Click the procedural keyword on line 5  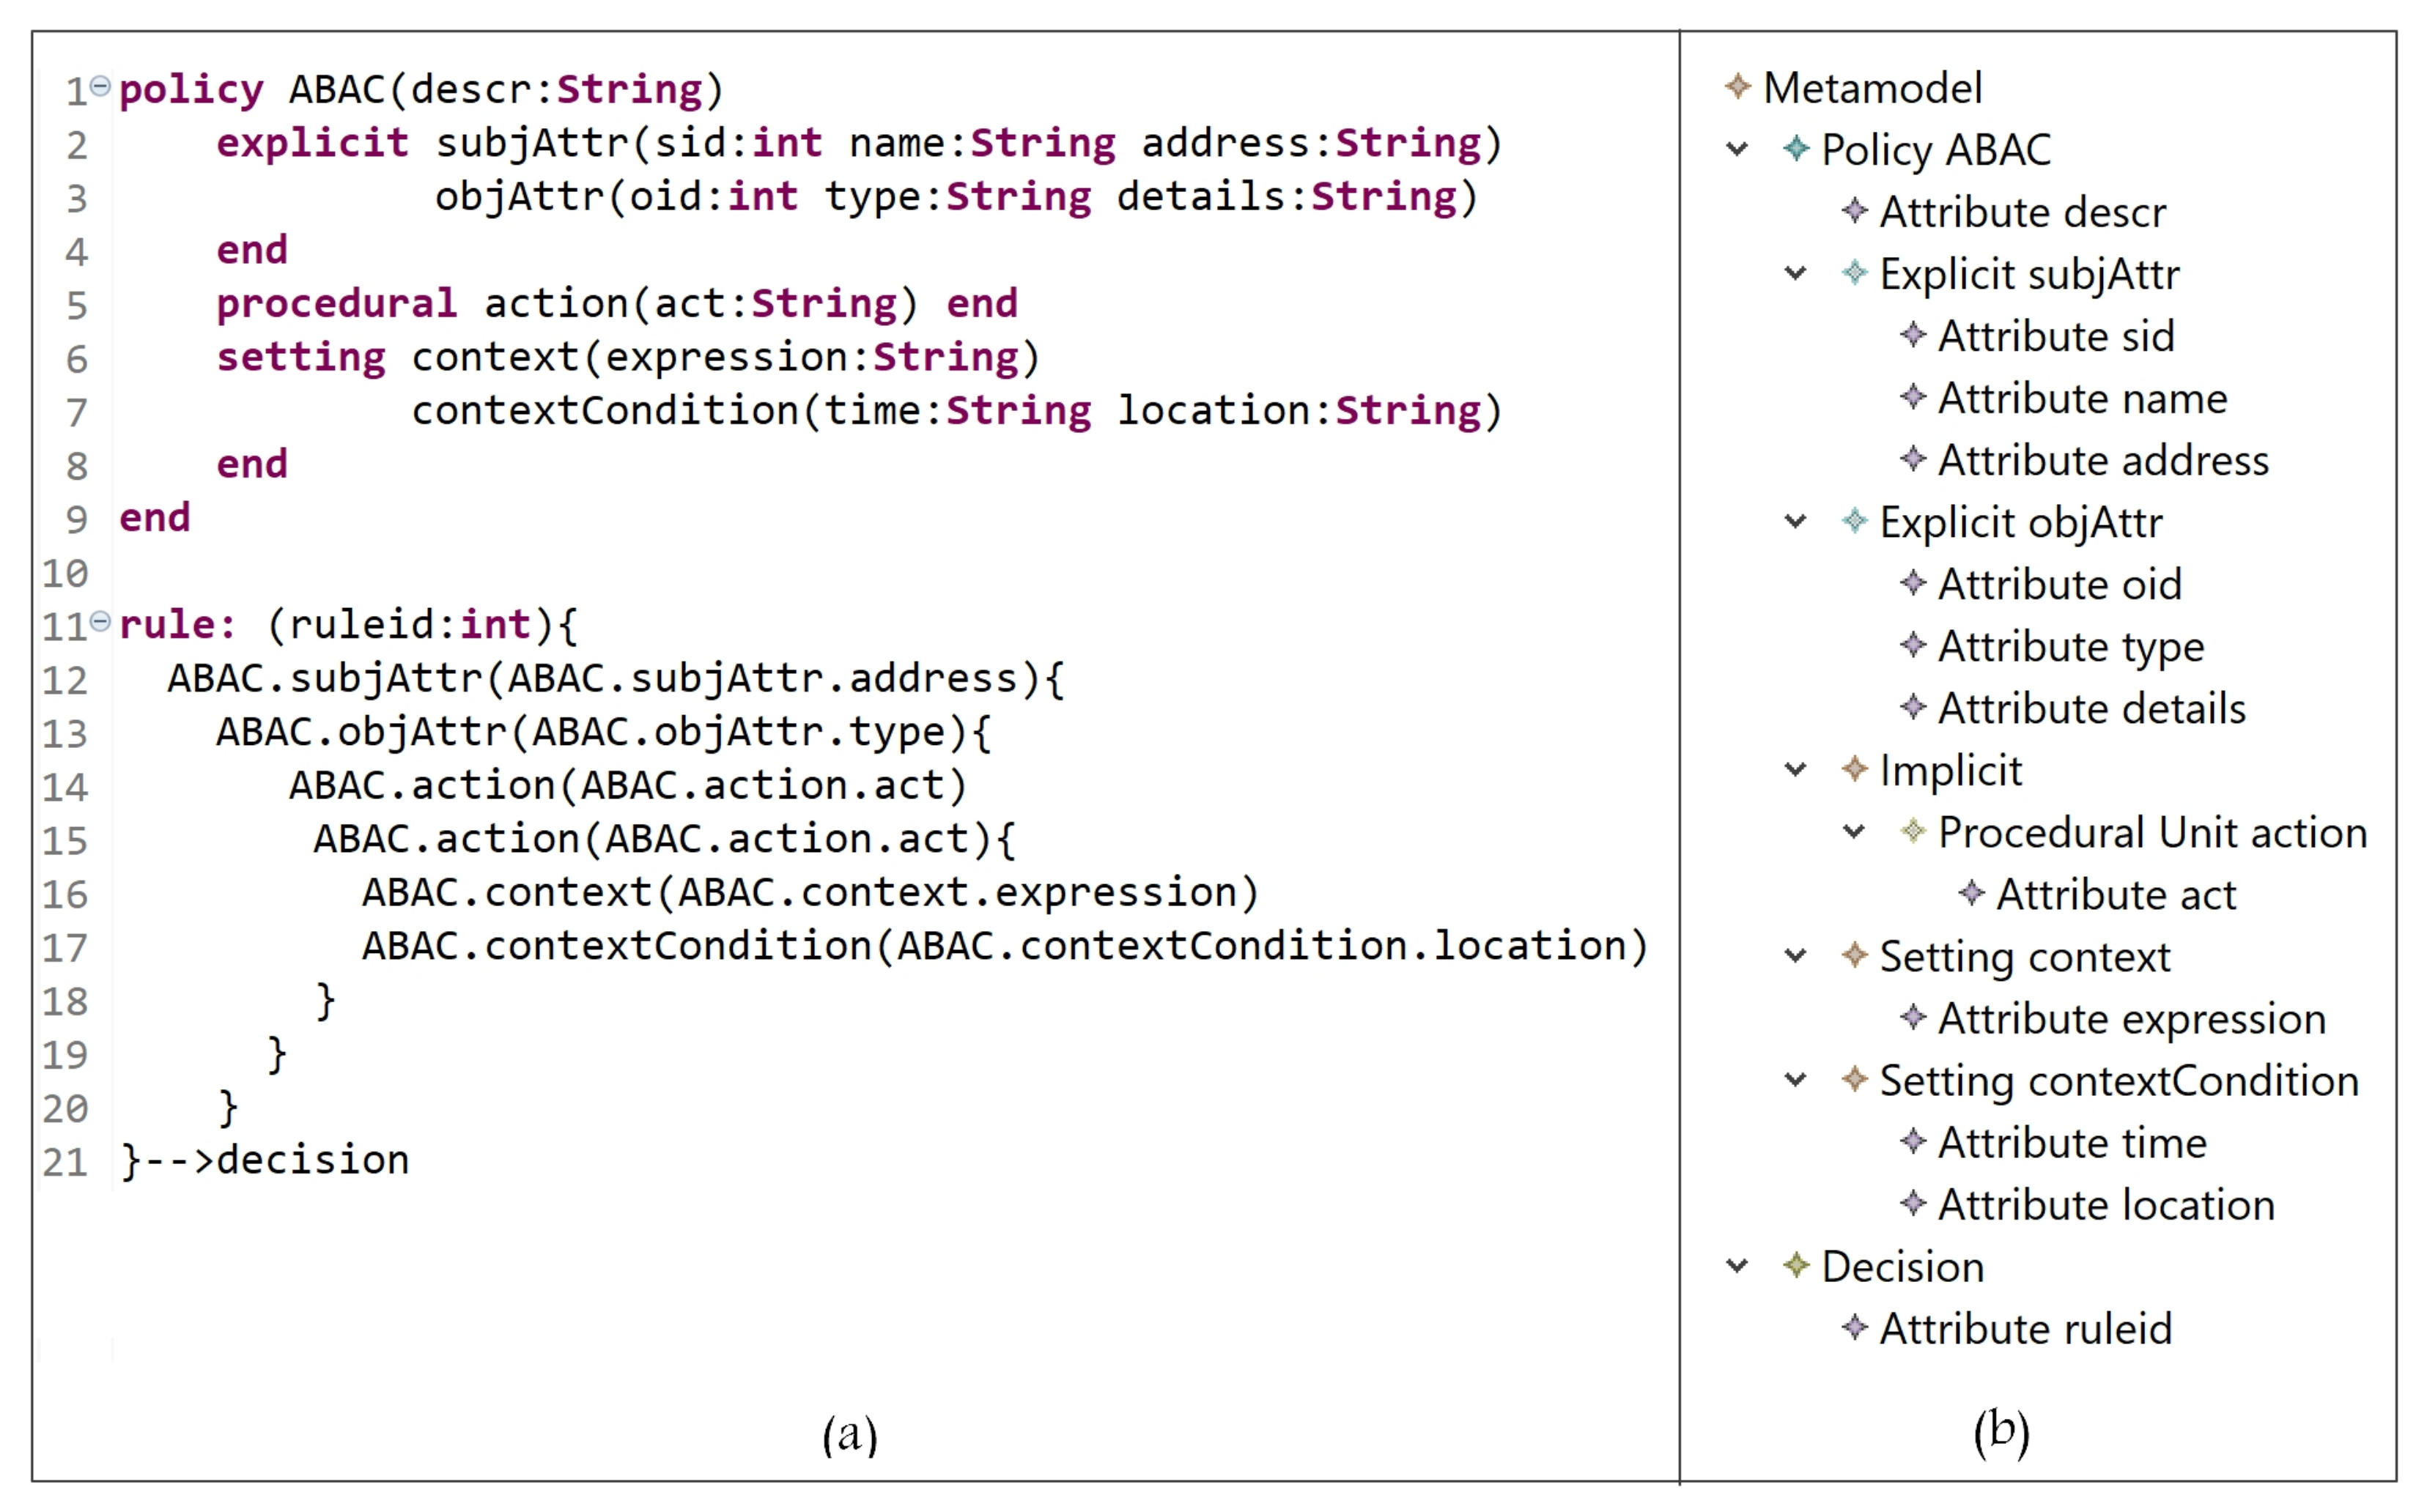click(336, 303)
